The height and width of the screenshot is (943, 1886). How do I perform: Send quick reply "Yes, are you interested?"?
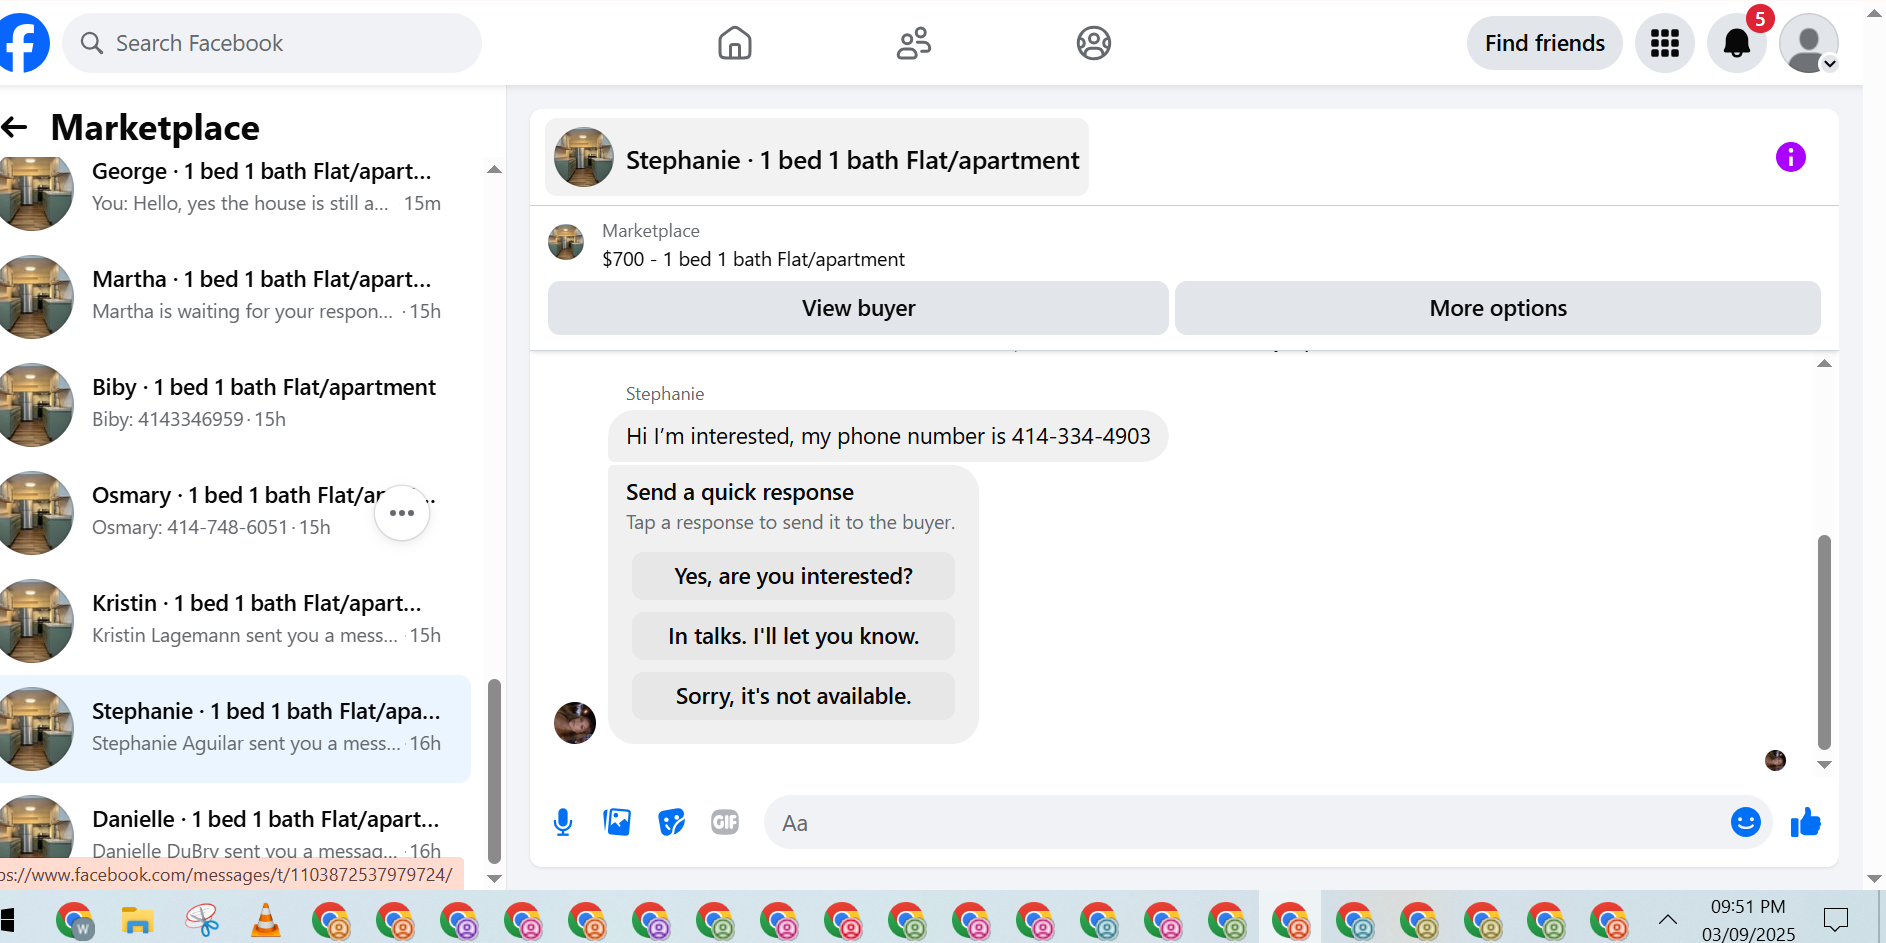[793, 576]
